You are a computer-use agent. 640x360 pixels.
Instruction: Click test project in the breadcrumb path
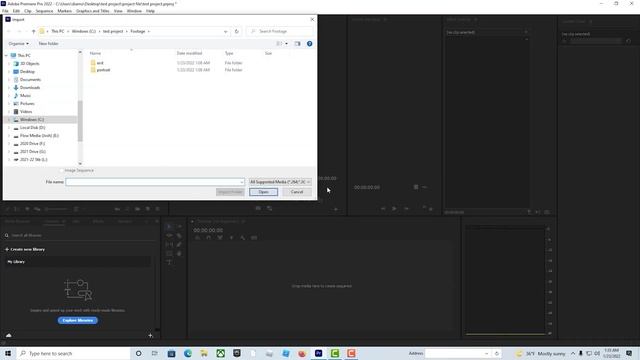113,31
